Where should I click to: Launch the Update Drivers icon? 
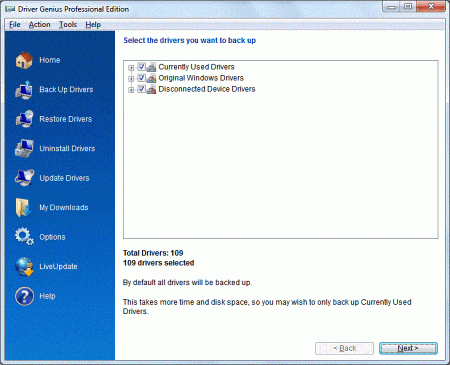[24, 178]
